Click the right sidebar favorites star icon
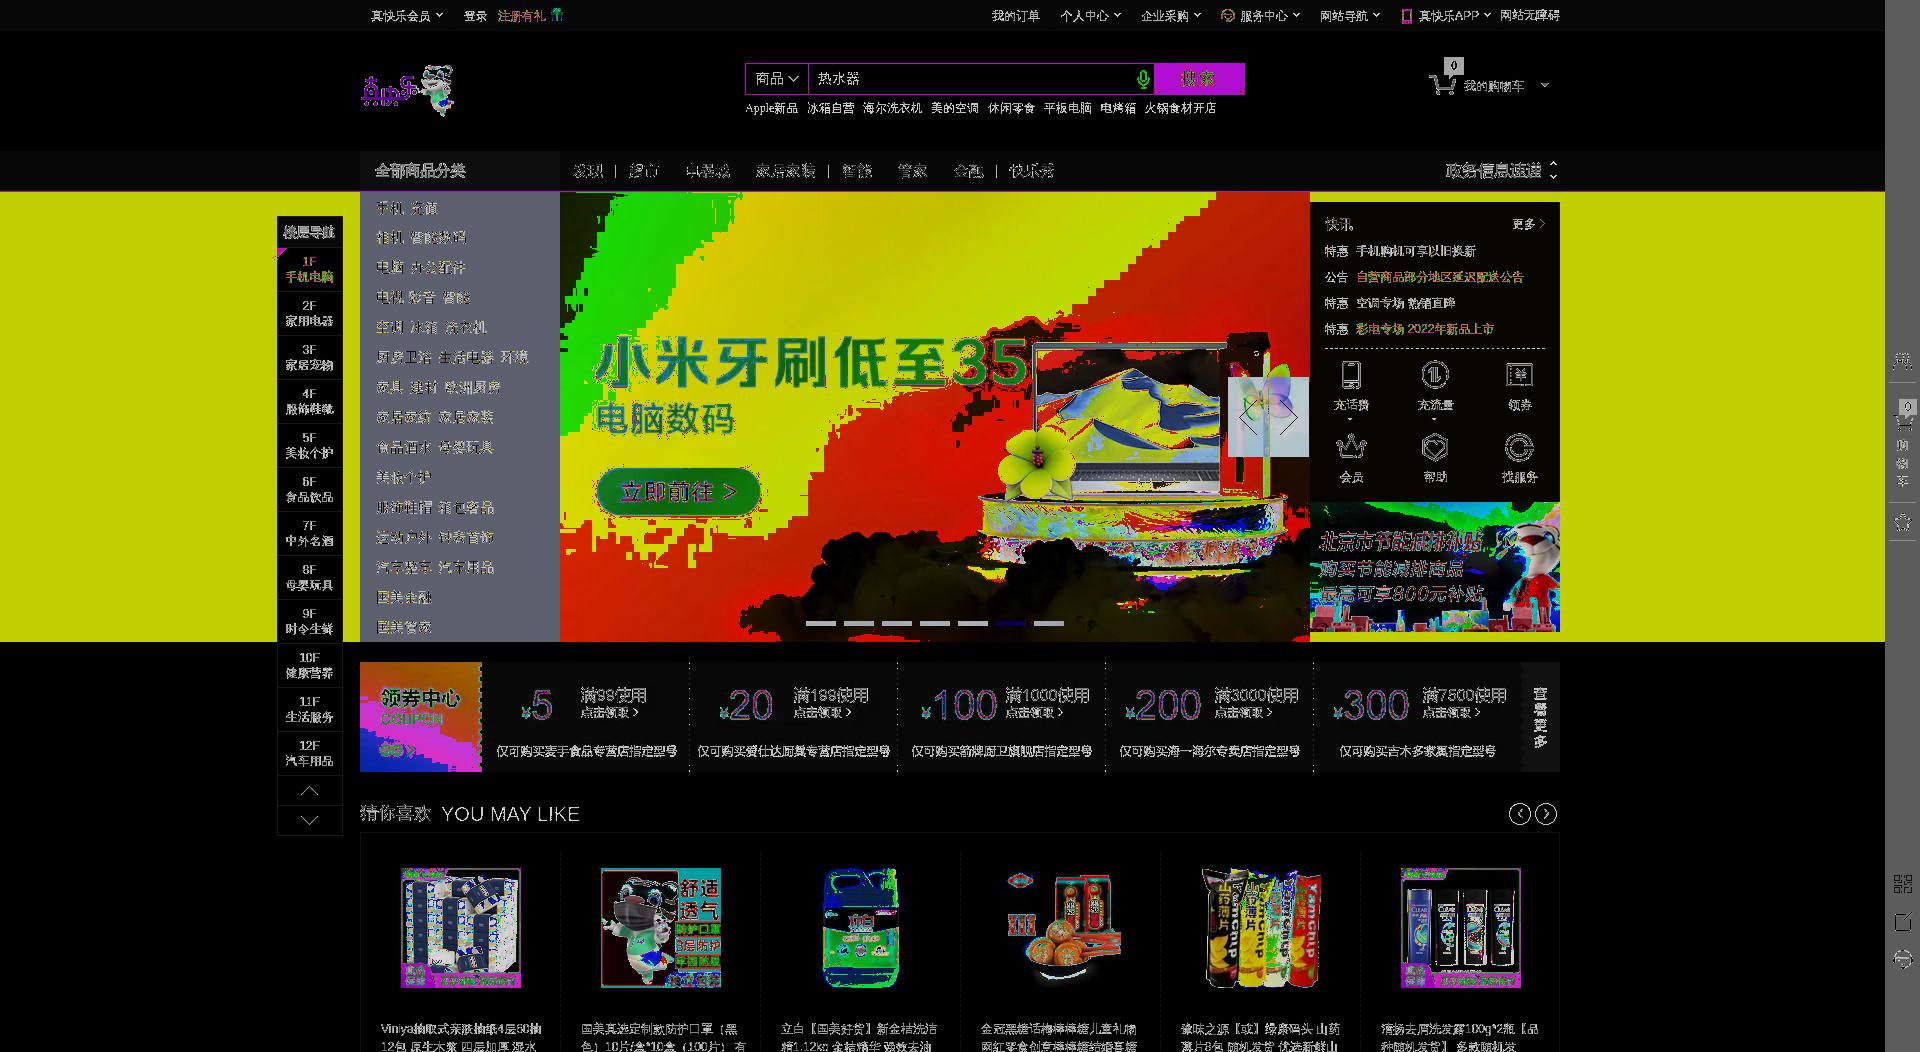The height and width of the screenshot is (1052, 1920). coord(1902,522)
